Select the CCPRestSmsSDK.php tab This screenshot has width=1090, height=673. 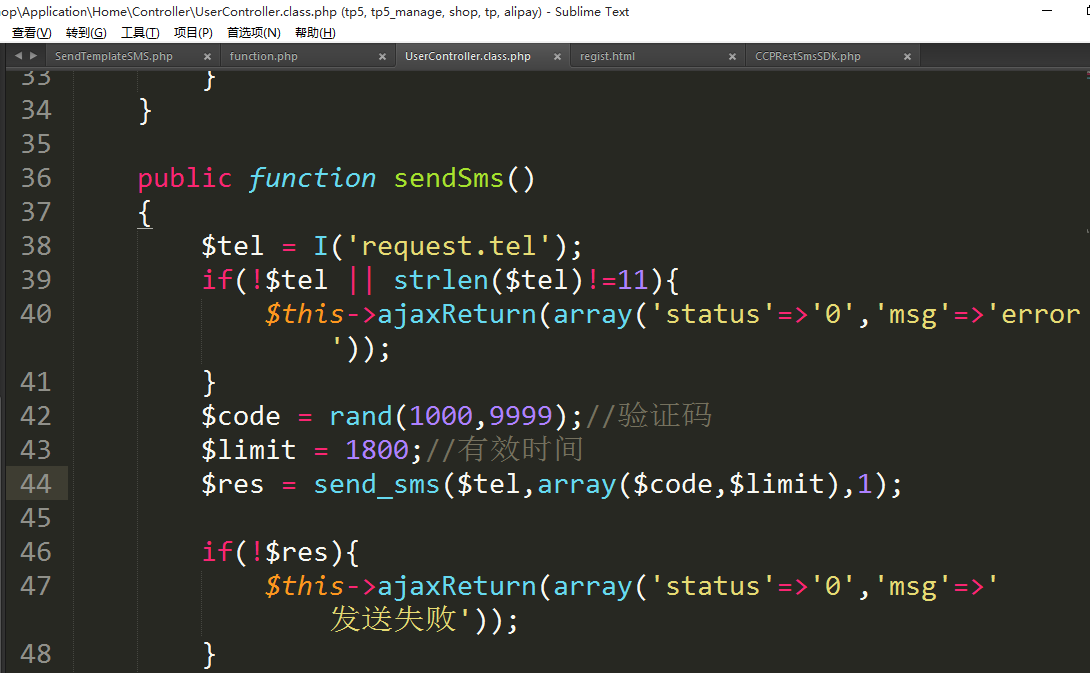click(x=807, y=57)
